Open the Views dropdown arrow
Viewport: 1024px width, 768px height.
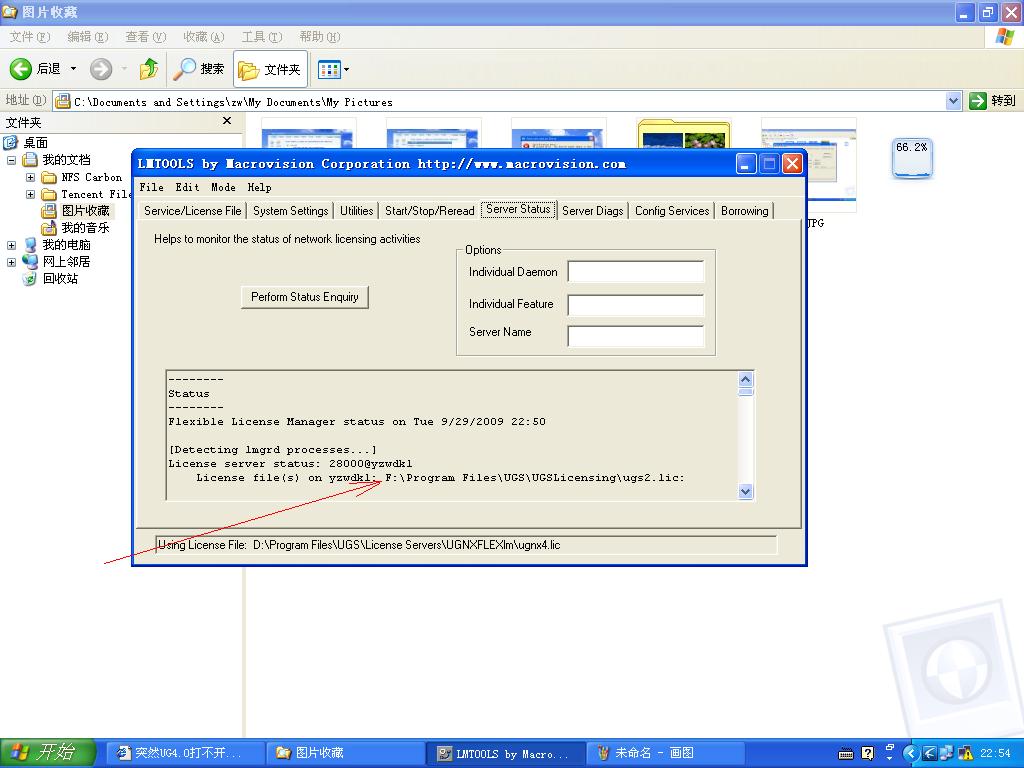coord(346,69)
